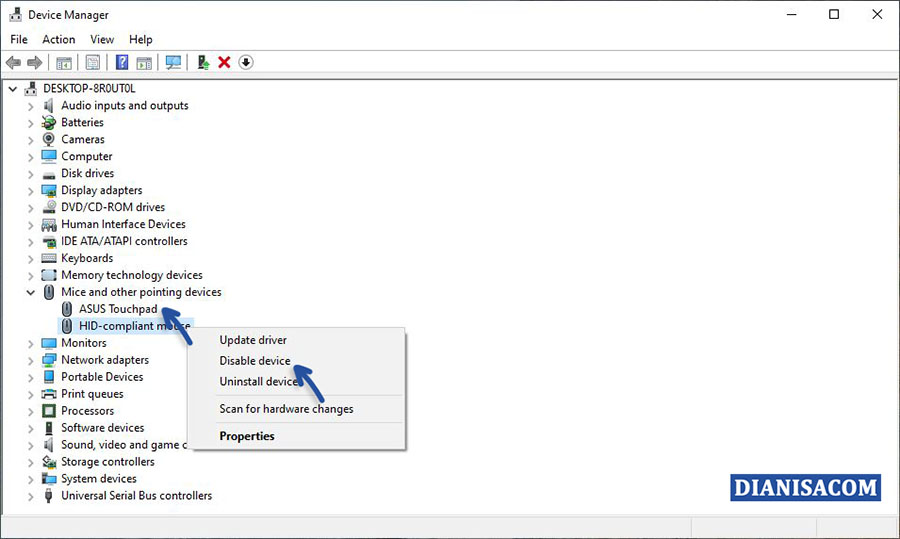The height and width of the screenshot is (539, 900).
Task: Select the Storage controllers label
Action: click(108, 462)
